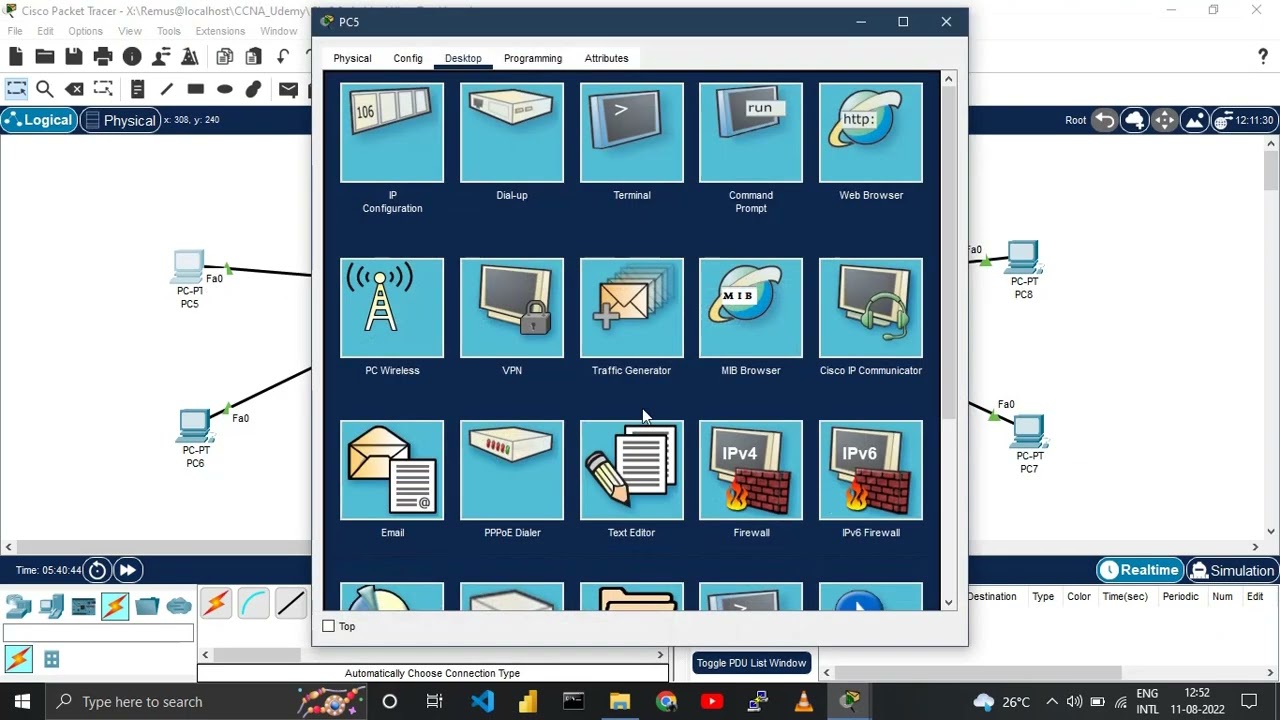The image size is (1280, 720).
Task: Open the IPv4 Firewall app
Action: [751, 470]
